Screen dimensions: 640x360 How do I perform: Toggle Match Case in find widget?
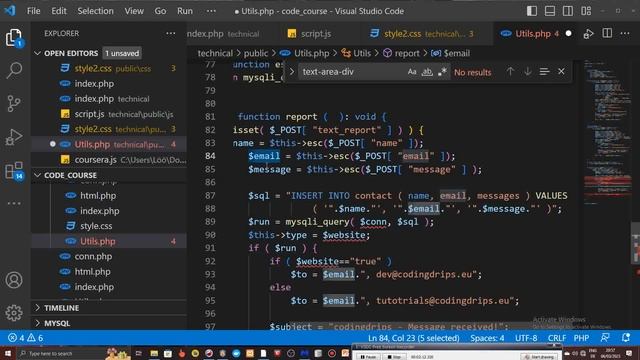[412, 72]
